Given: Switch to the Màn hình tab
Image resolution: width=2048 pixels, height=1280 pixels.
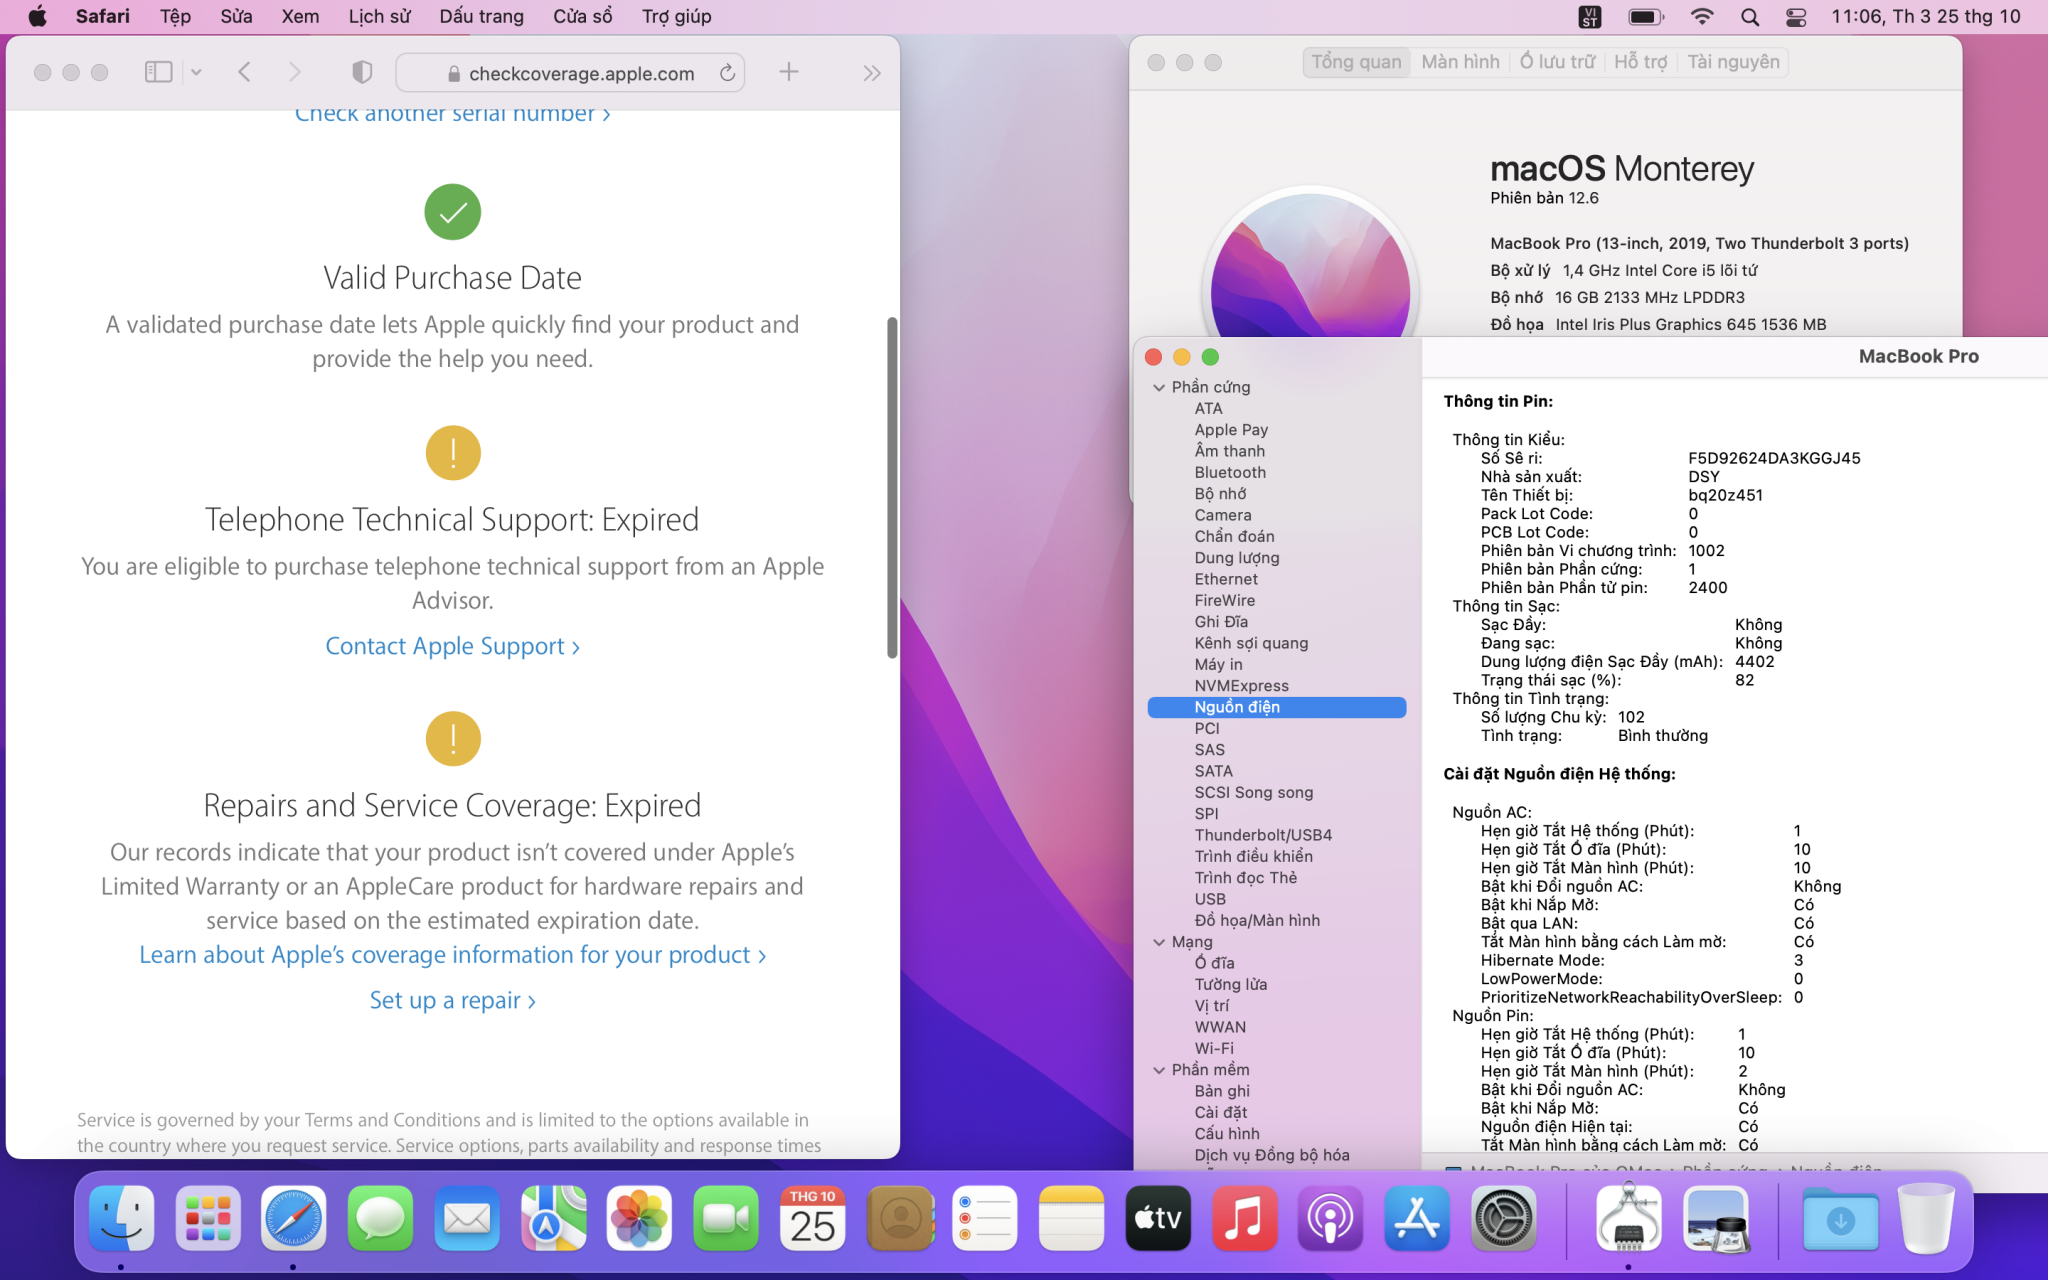Looking at the screenshot, I should pyautogui.click(x=1460, y=62).
